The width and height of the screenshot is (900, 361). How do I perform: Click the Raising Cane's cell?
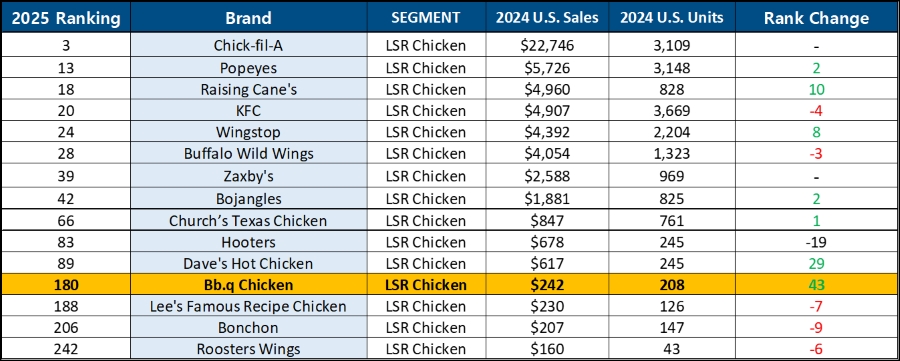[249, 90]
